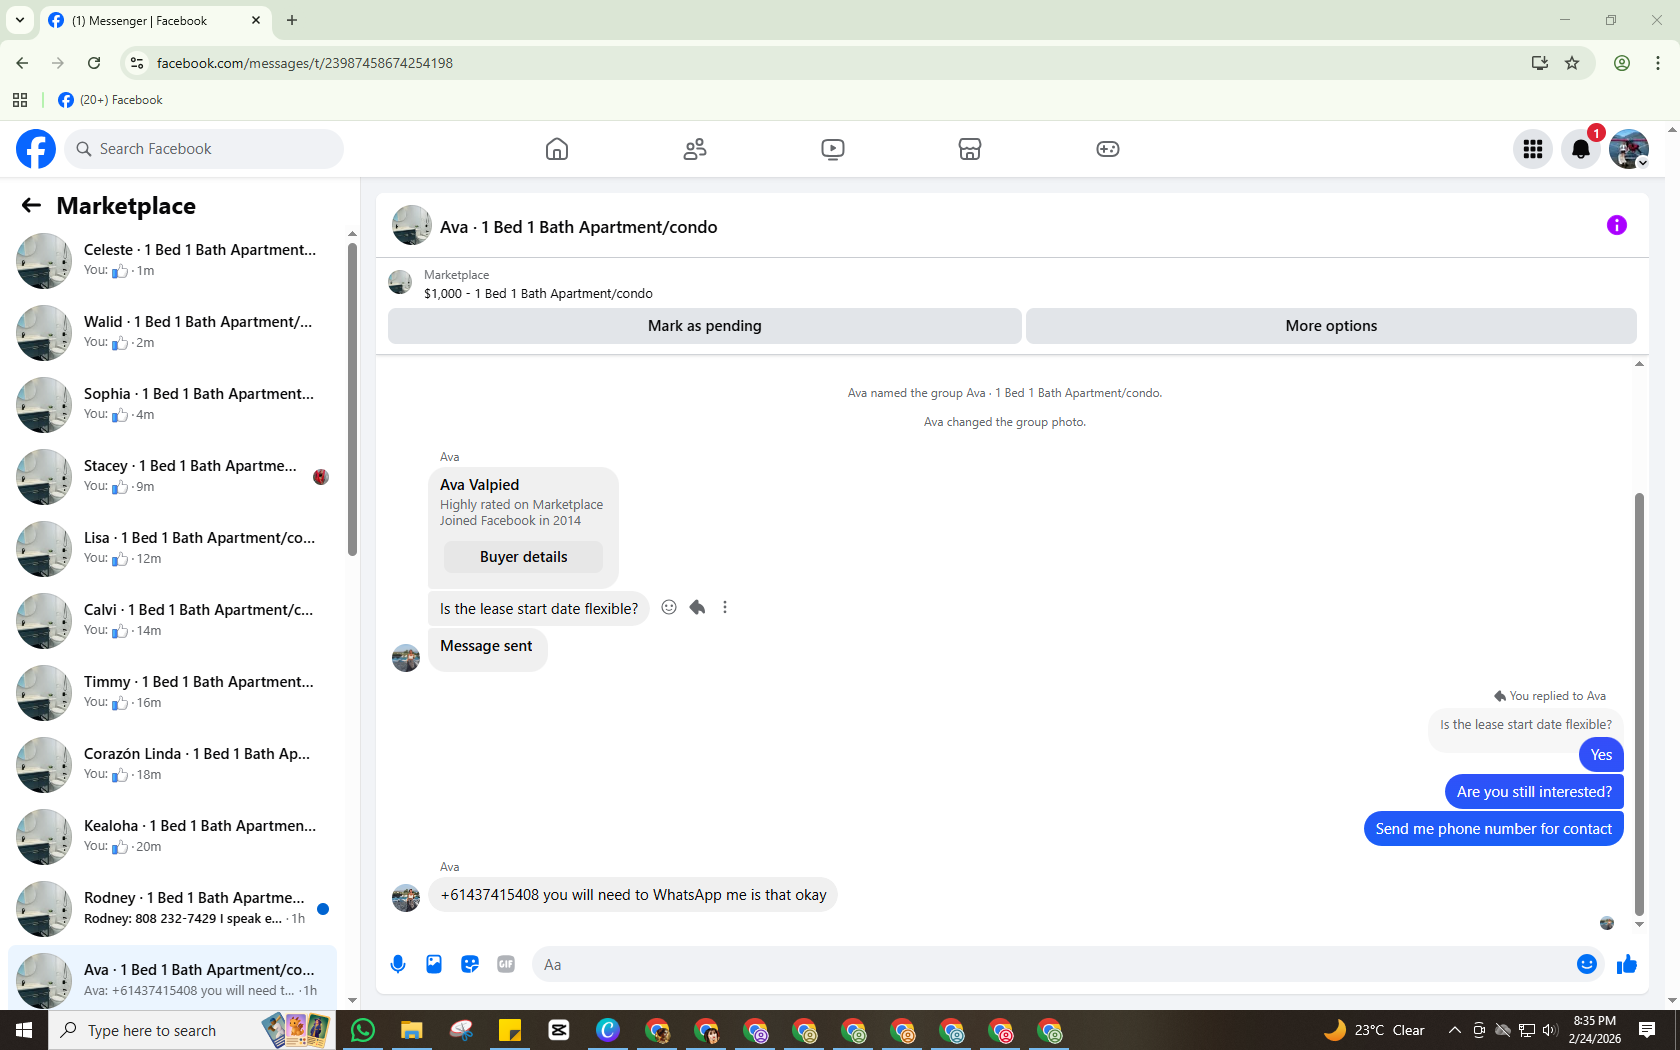The image size is (1680, 1050).
Task: Open the Facebook Home icon
Action: [557, 149]
